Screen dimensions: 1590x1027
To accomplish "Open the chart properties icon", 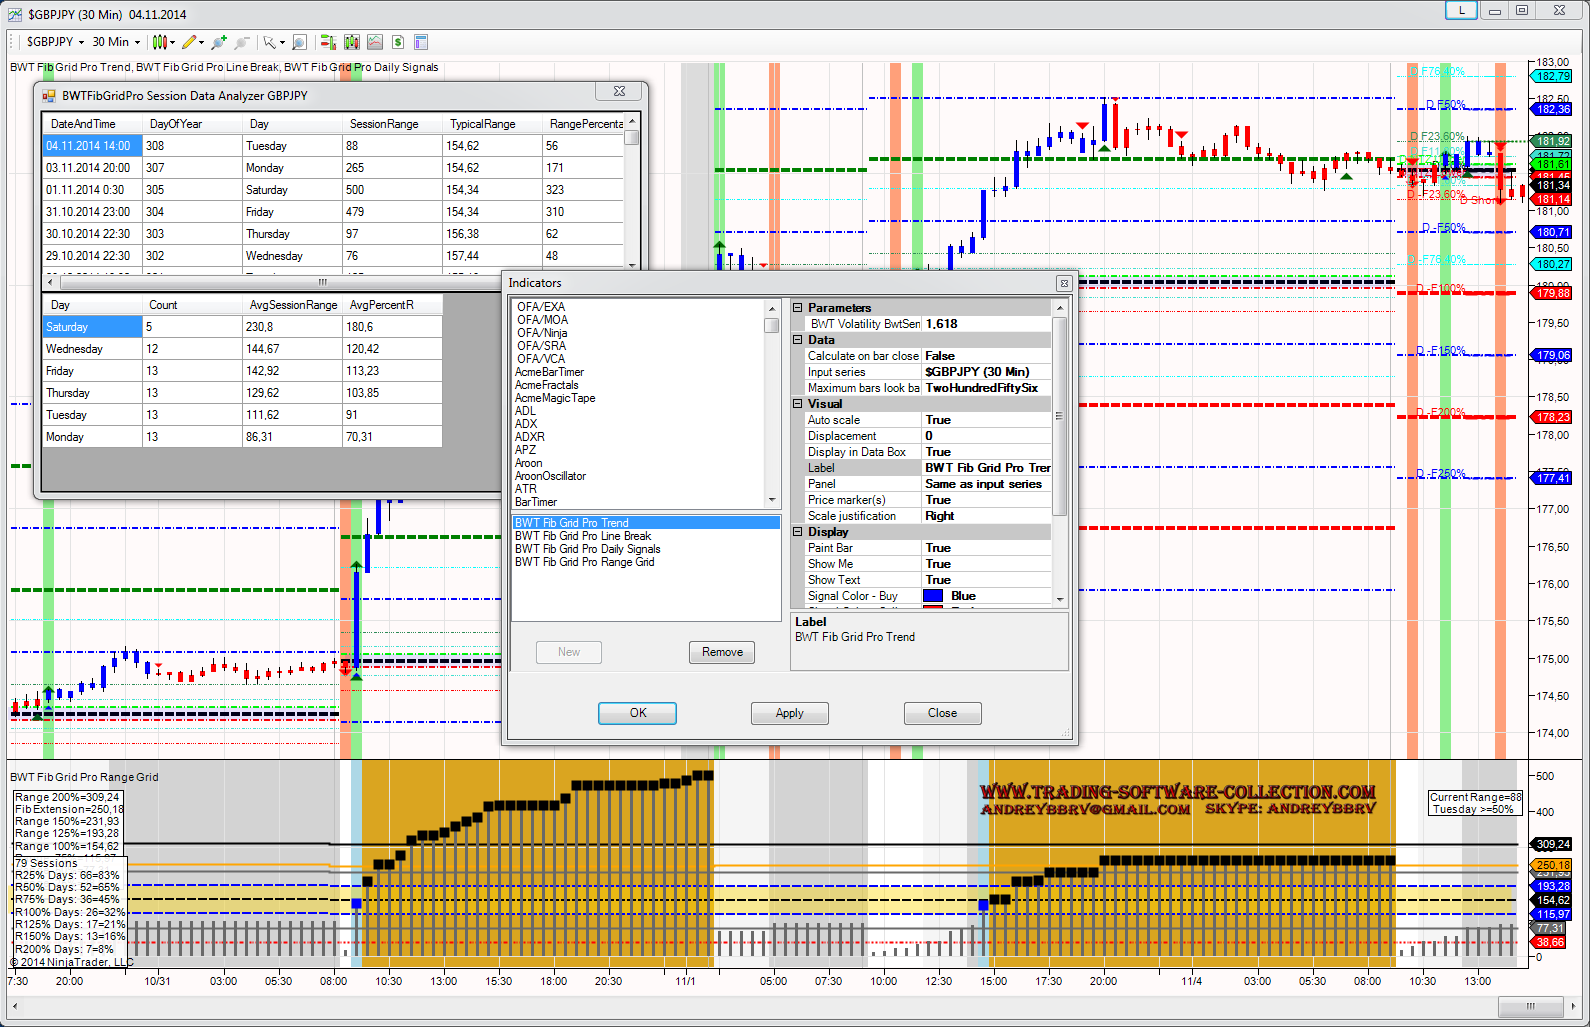I will click(421, 42).
